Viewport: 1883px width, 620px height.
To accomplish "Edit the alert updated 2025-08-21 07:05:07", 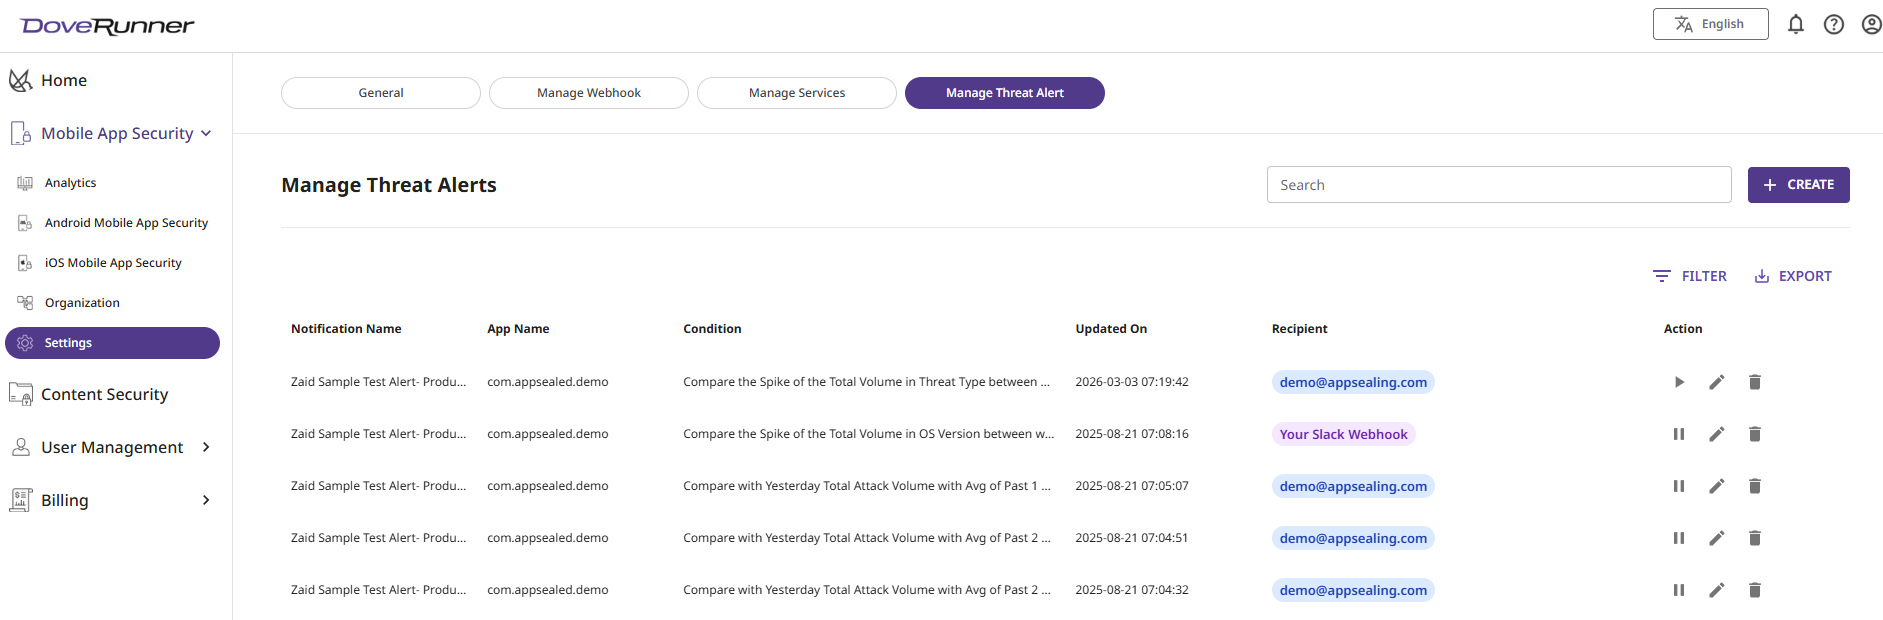I will [1717, 486].
